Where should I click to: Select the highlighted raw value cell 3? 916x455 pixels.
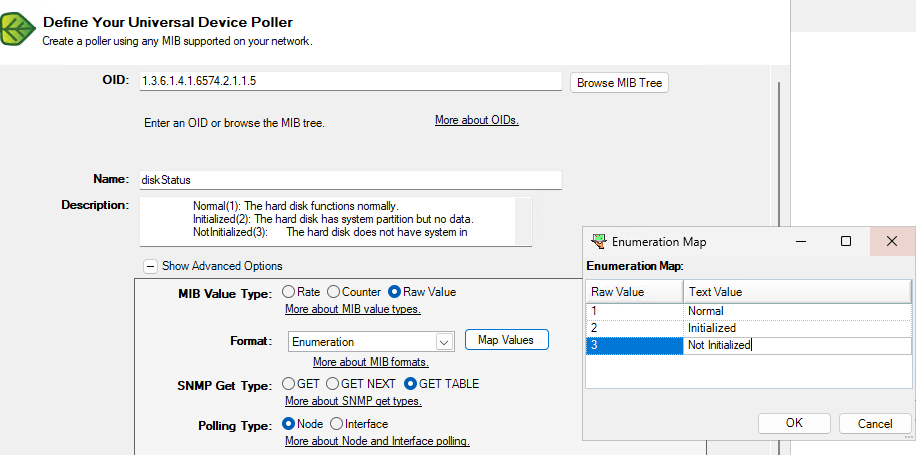pyautogui.click(x=635, y=345)
